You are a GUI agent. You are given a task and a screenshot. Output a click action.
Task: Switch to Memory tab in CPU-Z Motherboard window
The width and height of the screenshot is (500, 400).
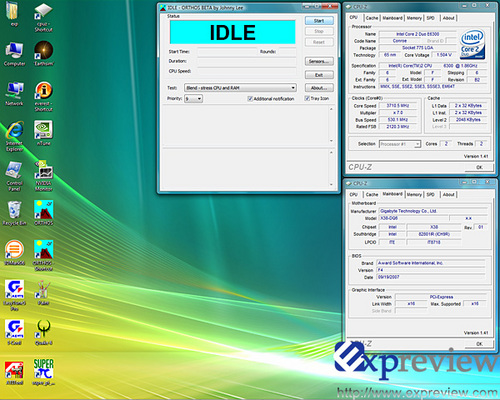tap(414, 194)
